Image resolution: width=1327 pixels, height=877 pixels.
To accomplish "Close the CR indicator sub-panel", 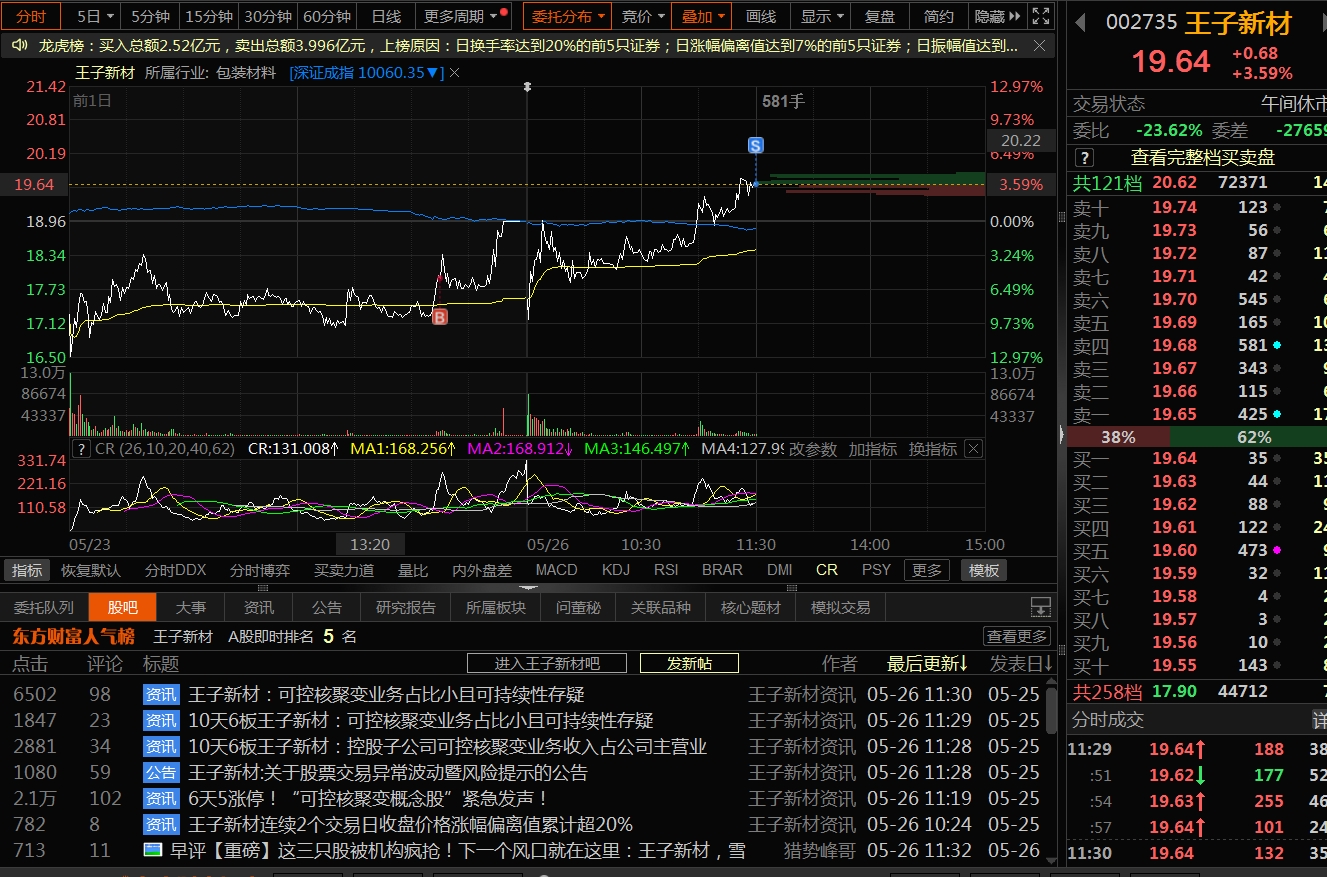I will 973,449.
